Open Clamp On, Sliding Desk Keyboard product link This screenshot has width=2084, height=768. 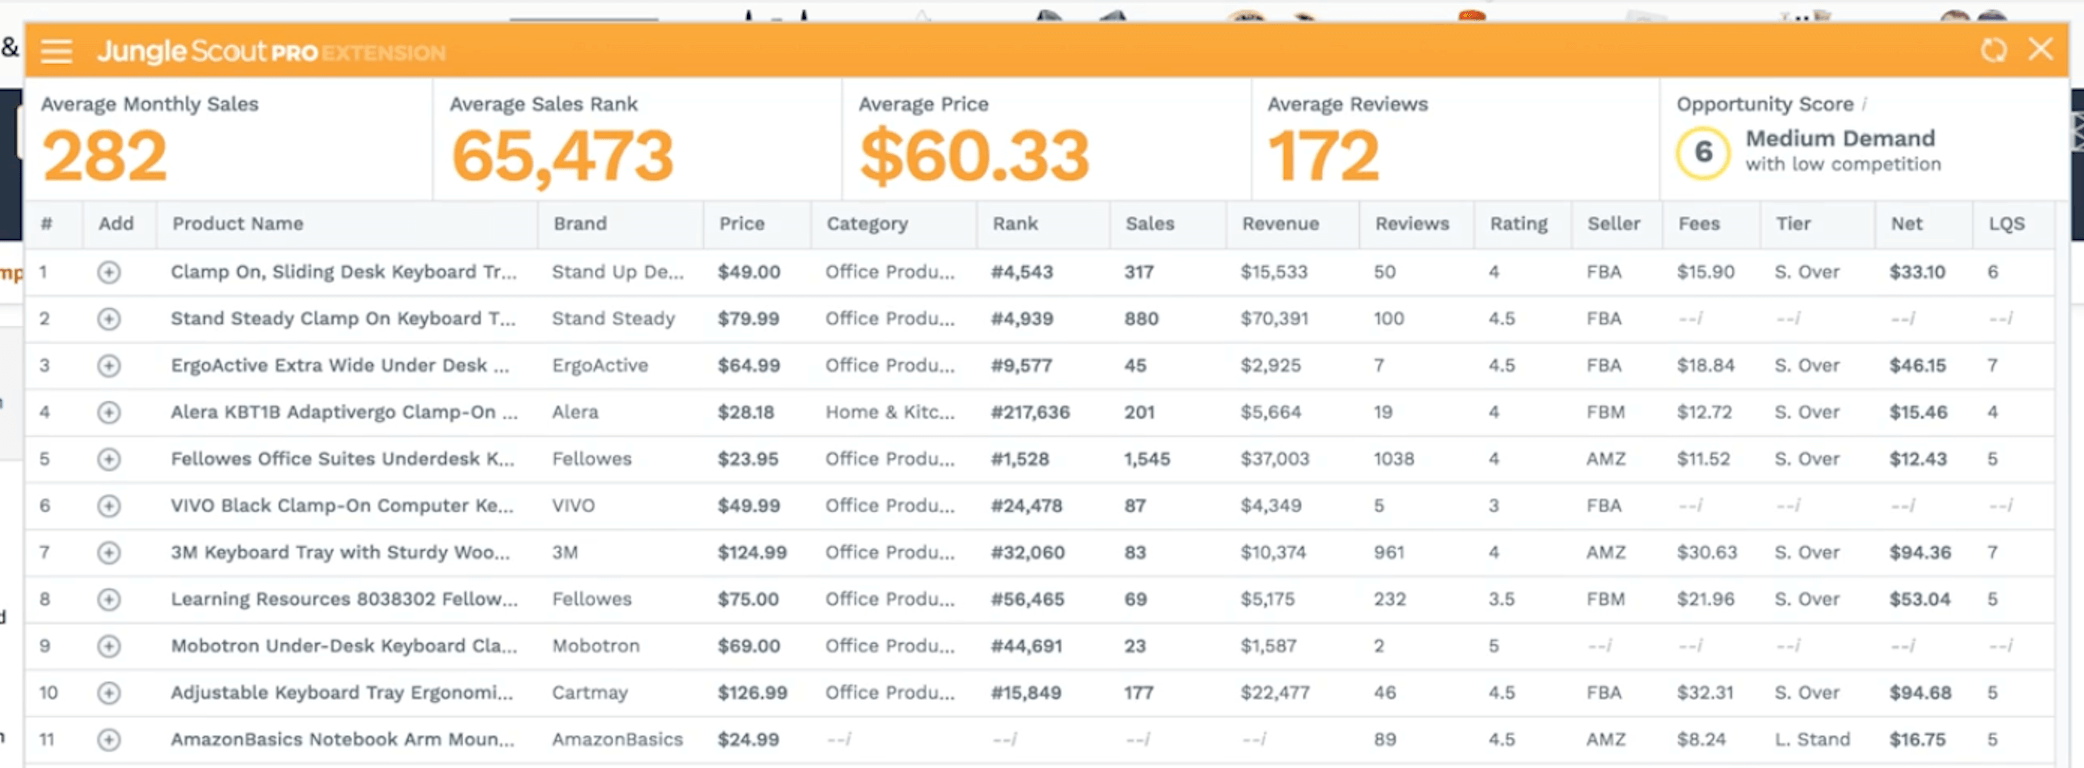[x=344, y=272]
